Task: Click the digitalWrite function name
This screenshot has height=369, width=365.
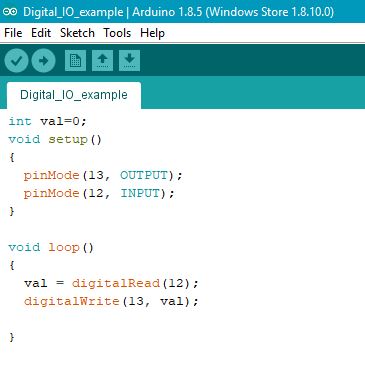Action: 72,302
